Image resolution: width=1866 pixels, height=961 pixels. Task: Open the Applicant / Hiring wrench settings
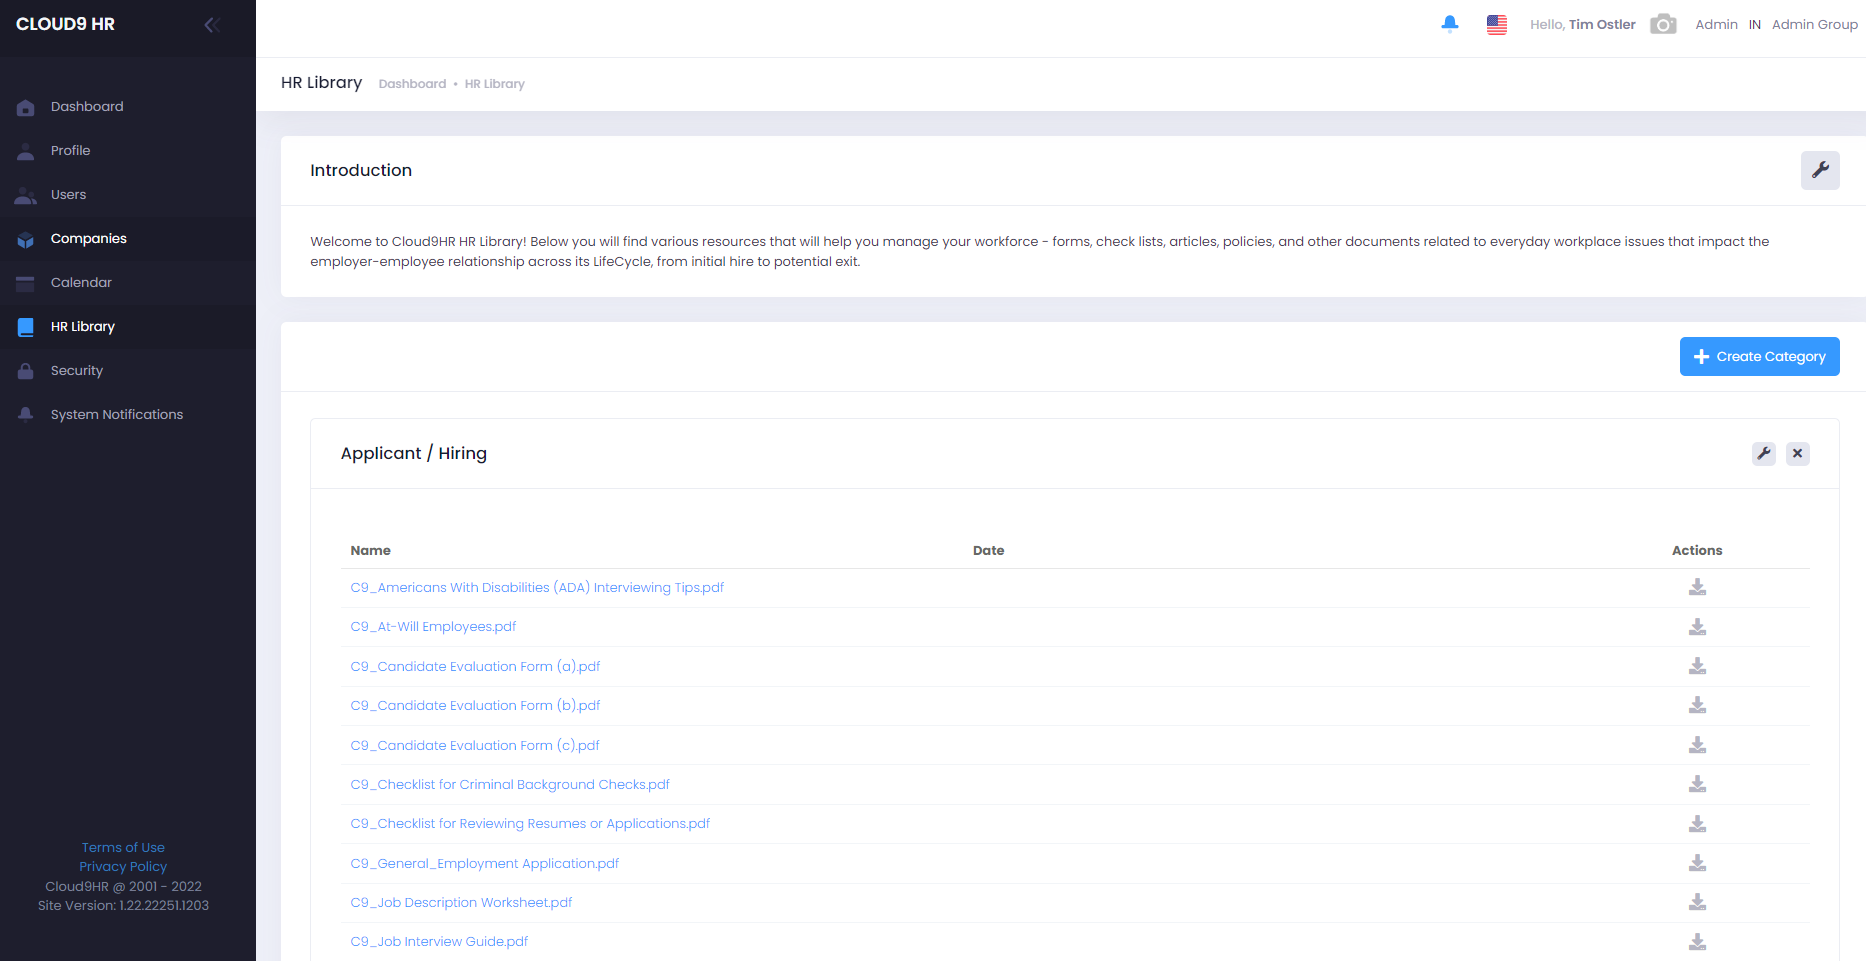point(1763,453)
